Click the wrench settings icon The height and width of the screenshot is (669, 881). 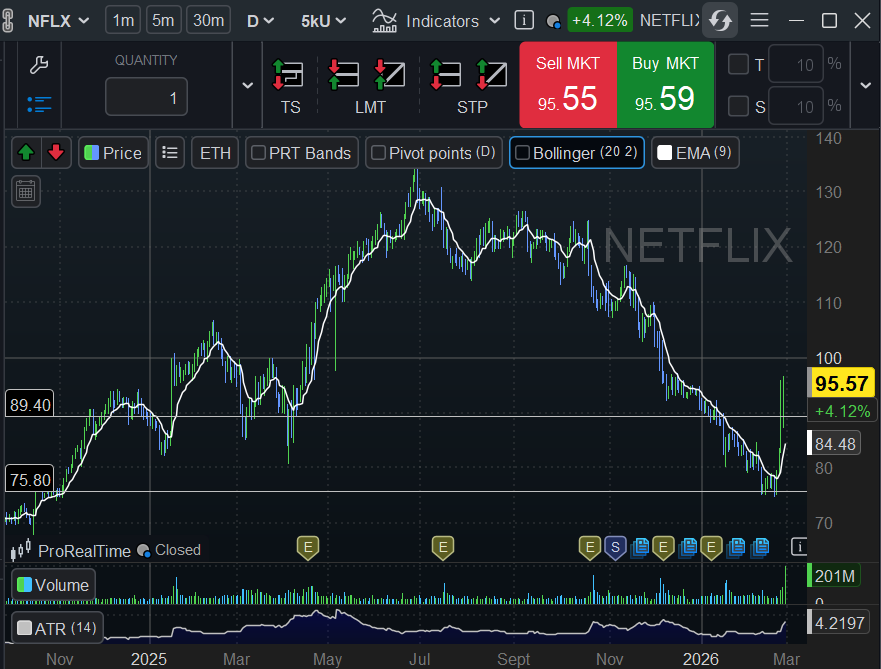click(39, 66)
